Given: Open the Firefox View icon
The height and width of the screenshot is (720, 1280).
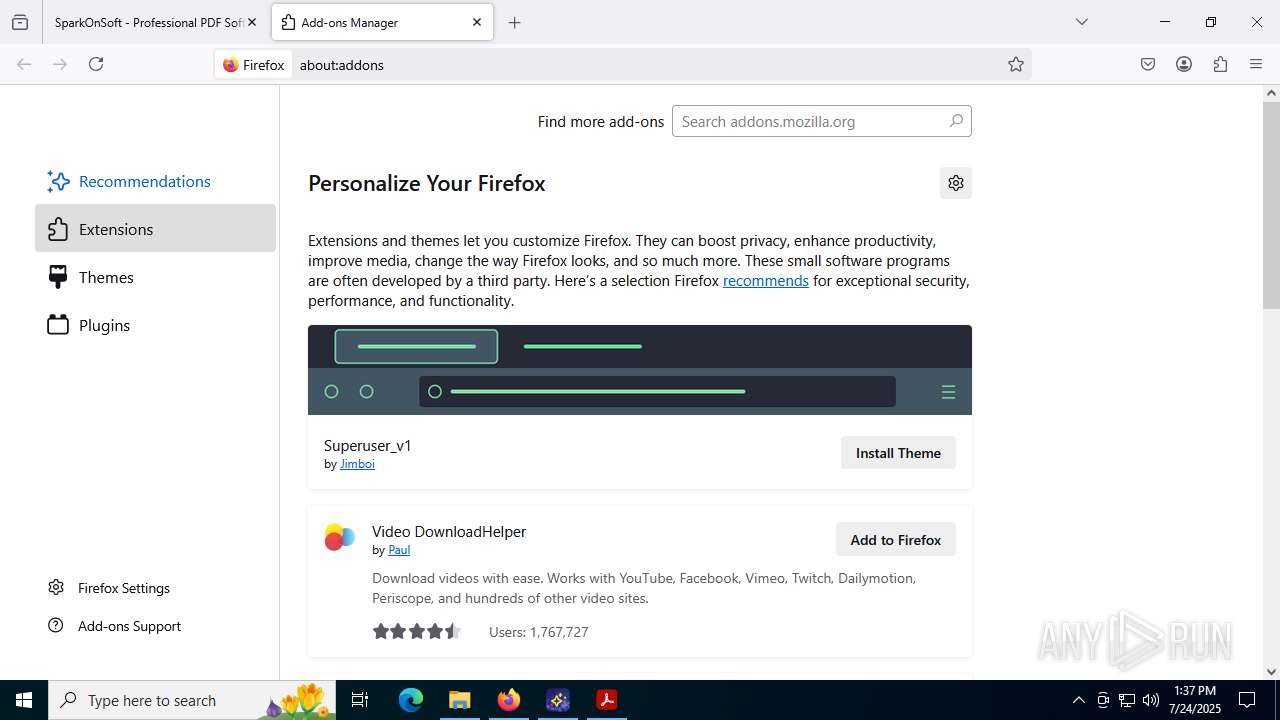Looking at the screenshot, I should [x=20, y=22].
